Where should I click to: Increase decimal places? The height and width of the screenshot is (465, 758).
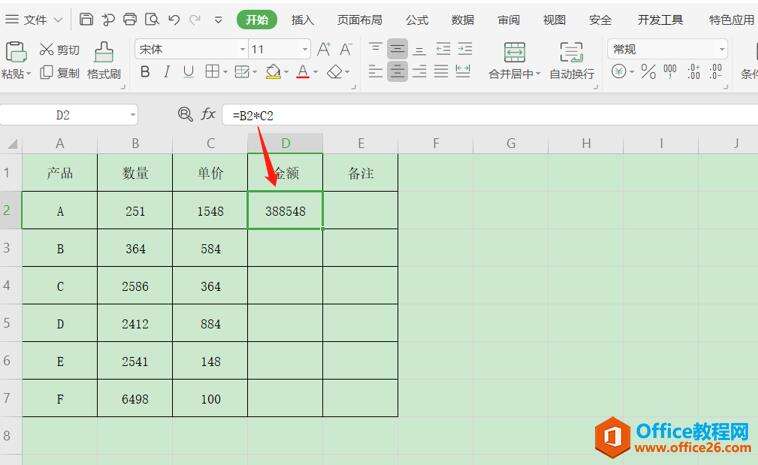pos(694,72)
